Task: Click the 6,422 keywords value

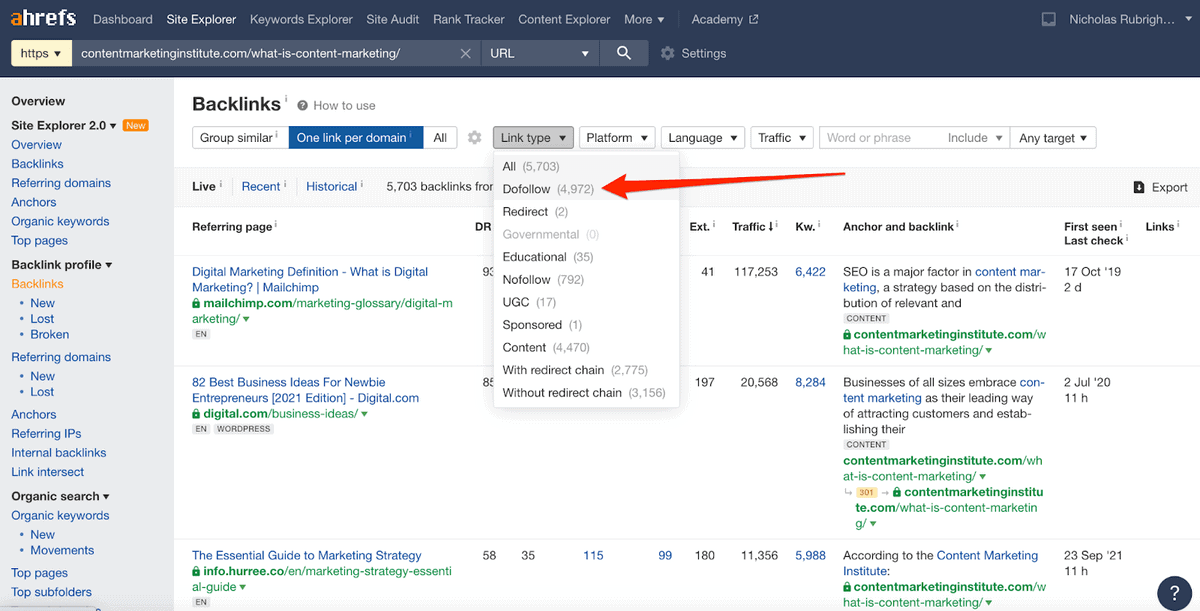Action: (x=810, y=272)
